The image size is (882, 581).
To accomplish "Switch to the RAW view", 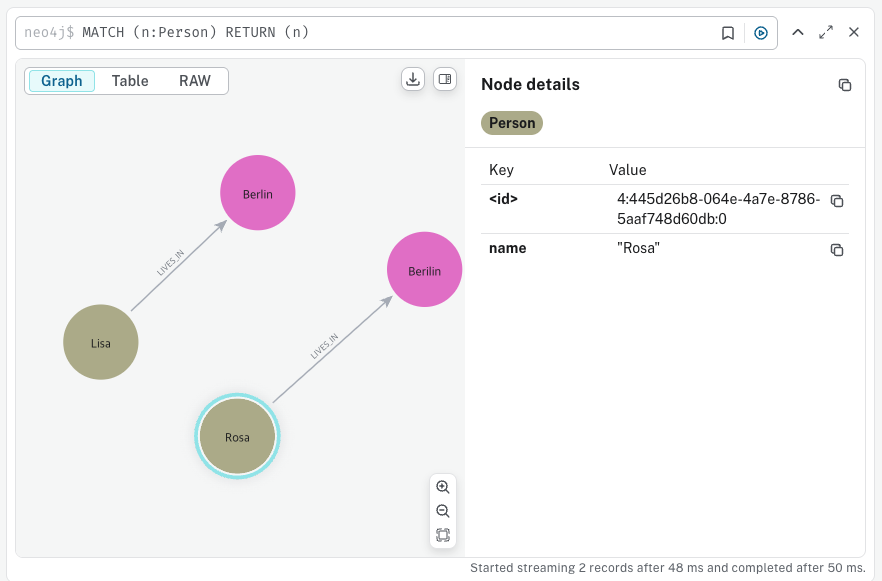I will (195, 81).
